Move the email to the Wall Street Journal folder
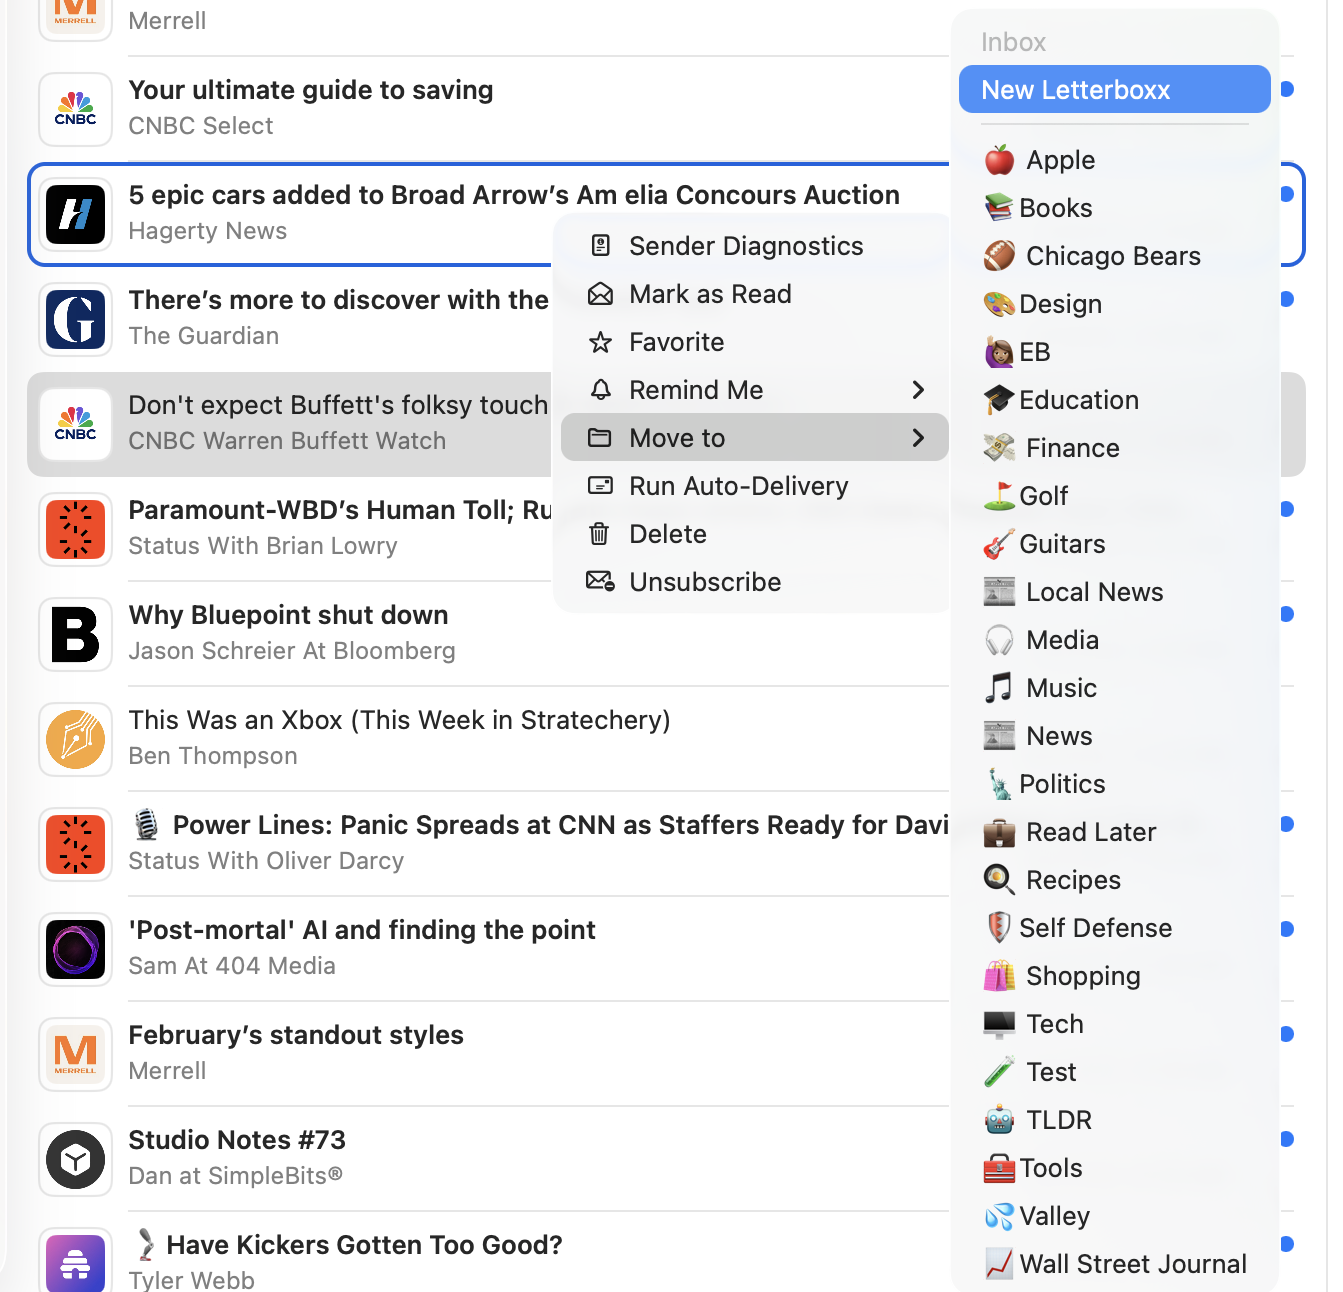Viewport: 1343px width, 1292px height. (x=1133, y=1263)
